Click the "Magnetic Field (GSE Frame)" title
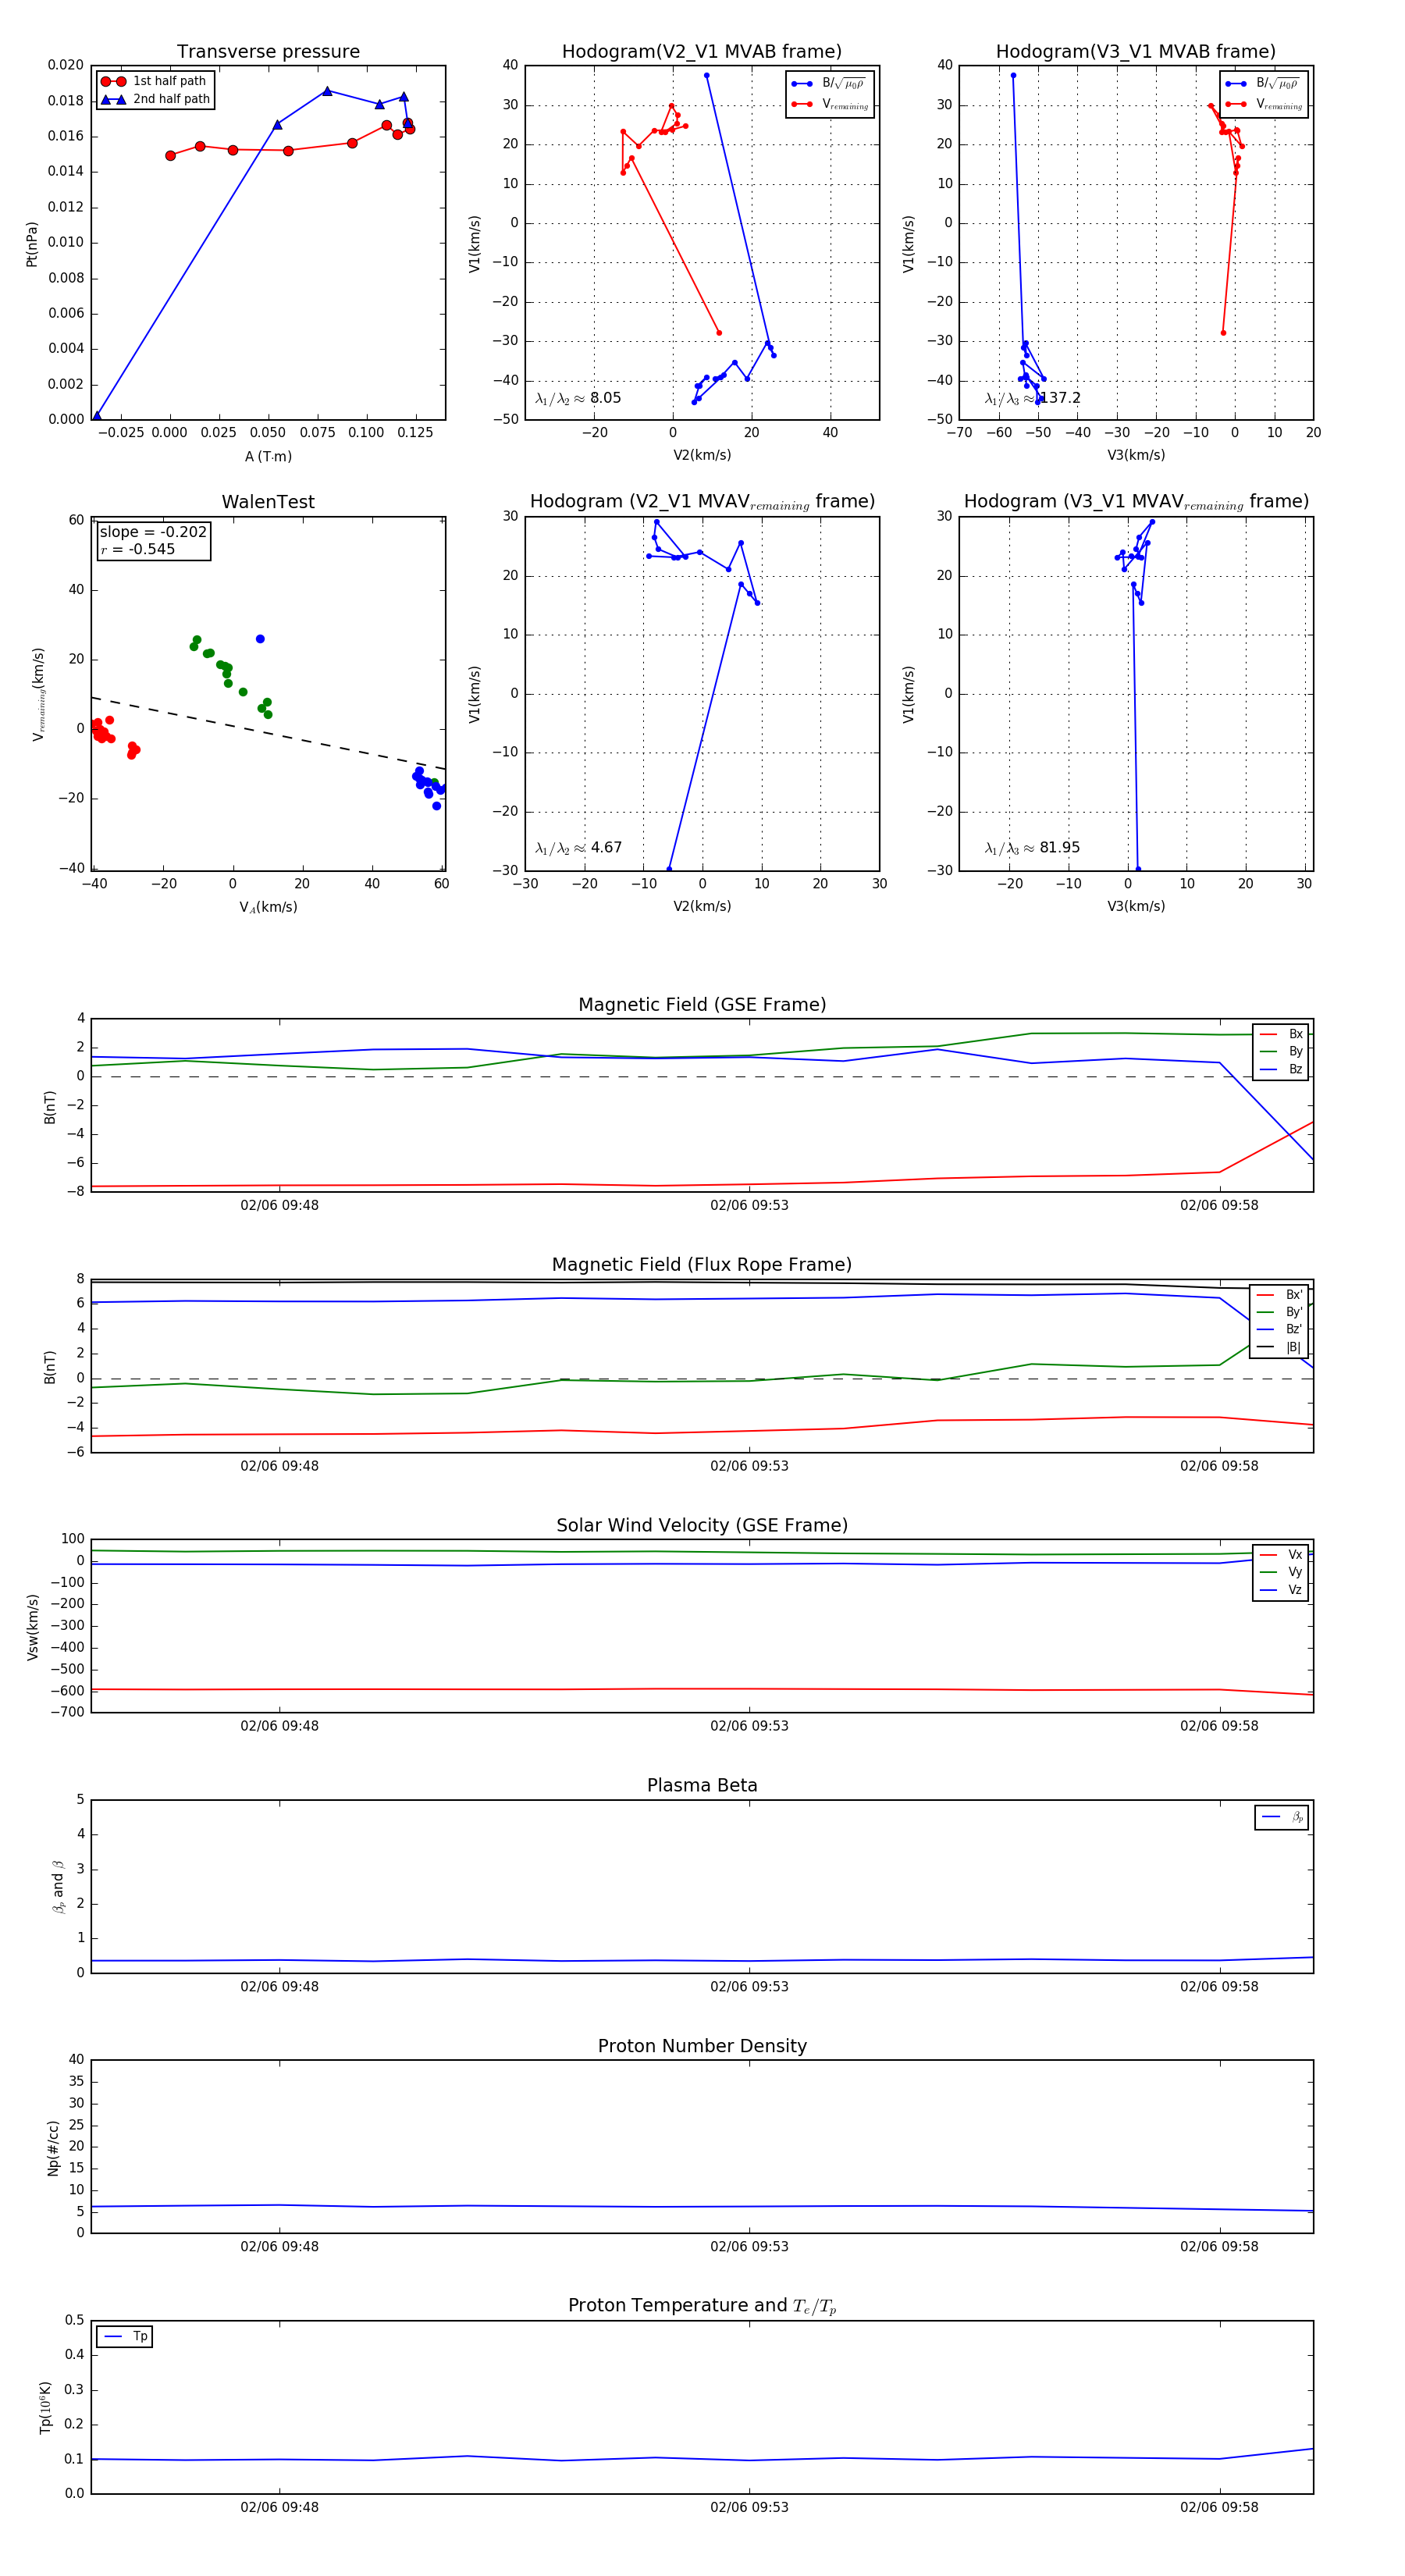1405x2576 pixels. click(x=702, y=1005)
